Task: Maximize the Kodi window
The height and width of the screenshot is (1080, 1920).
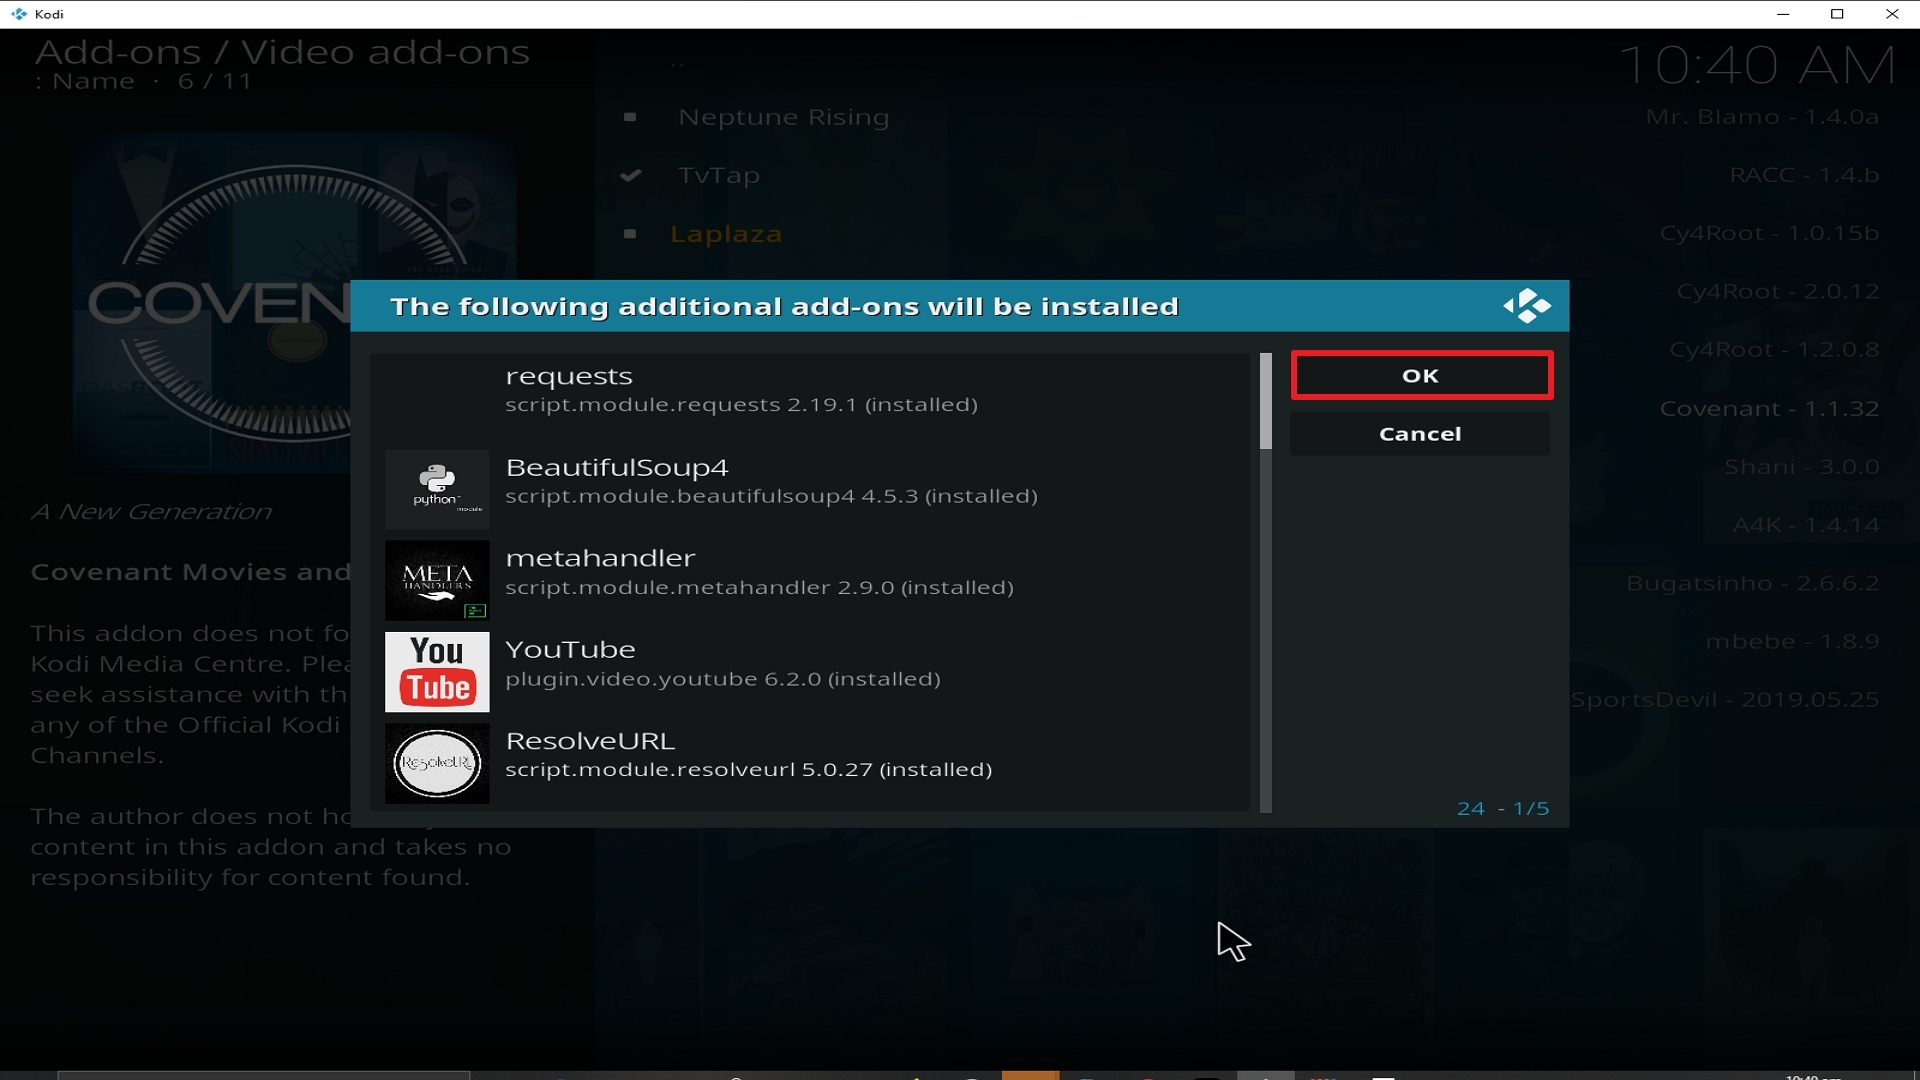Action: (1837, 14)
